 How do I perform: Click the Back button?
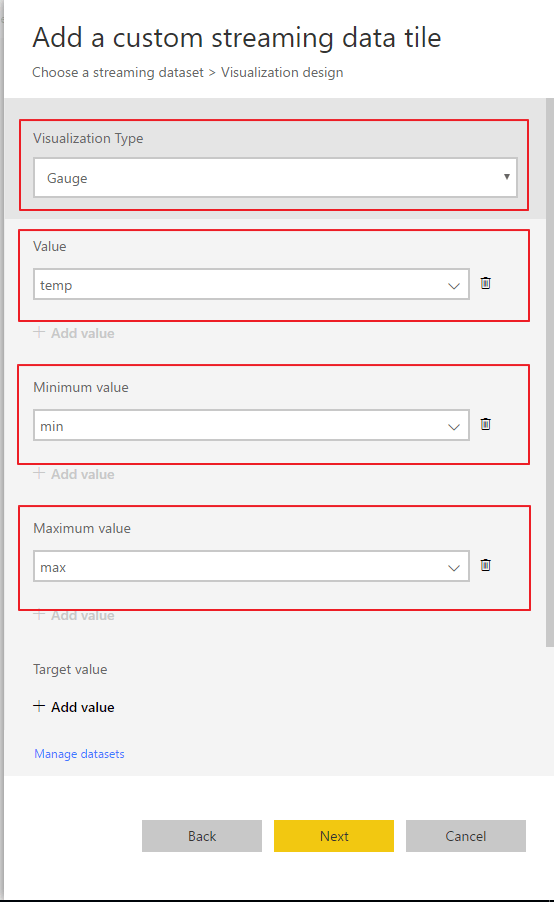[x=202, y=836]
